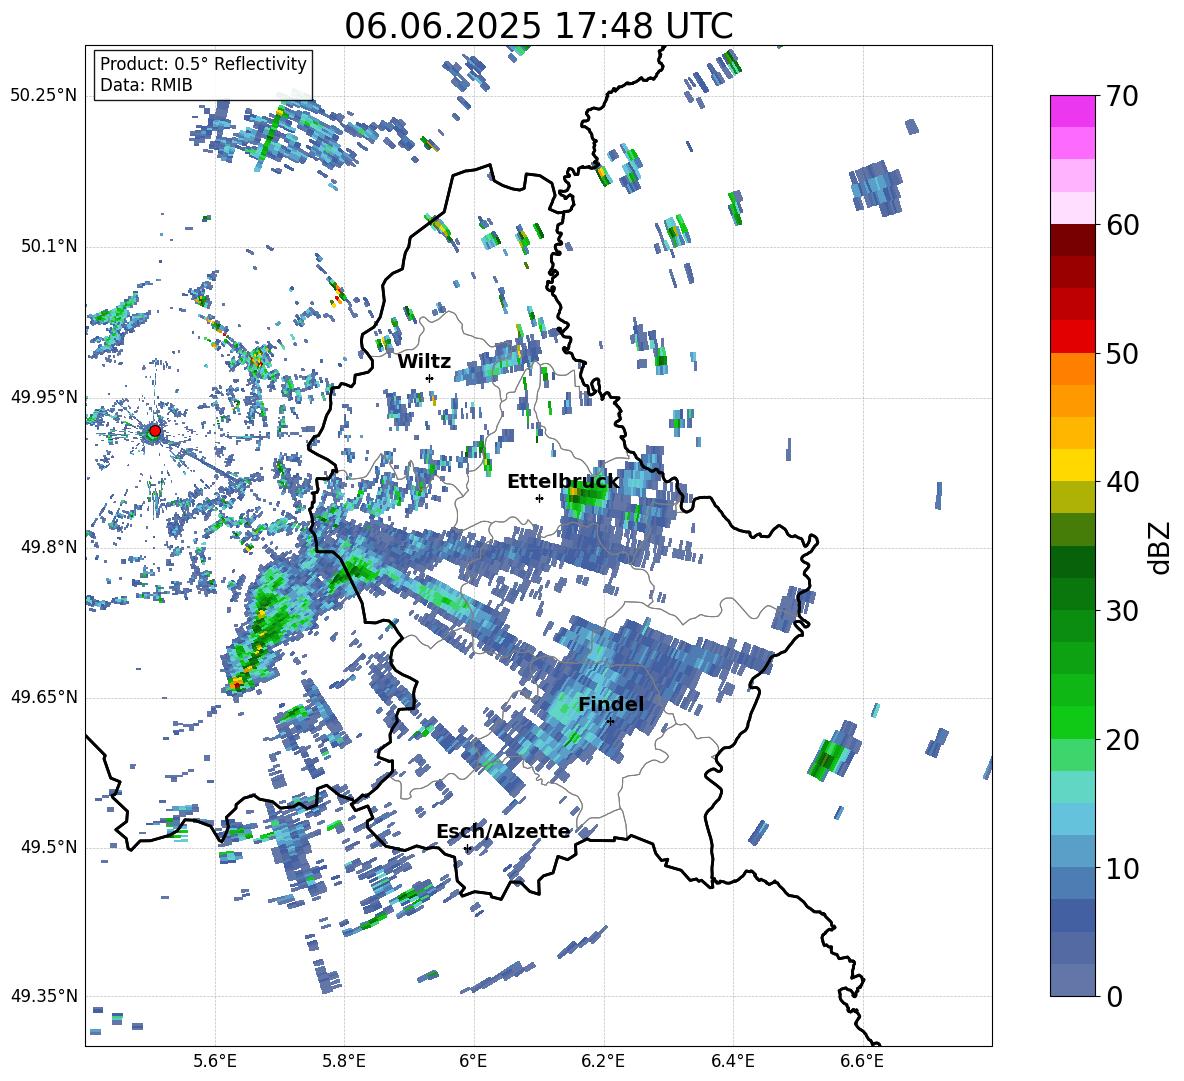The image size is (1184, 1081).
Task: Click the red radar site marker
Action: (x=155, y=431)
